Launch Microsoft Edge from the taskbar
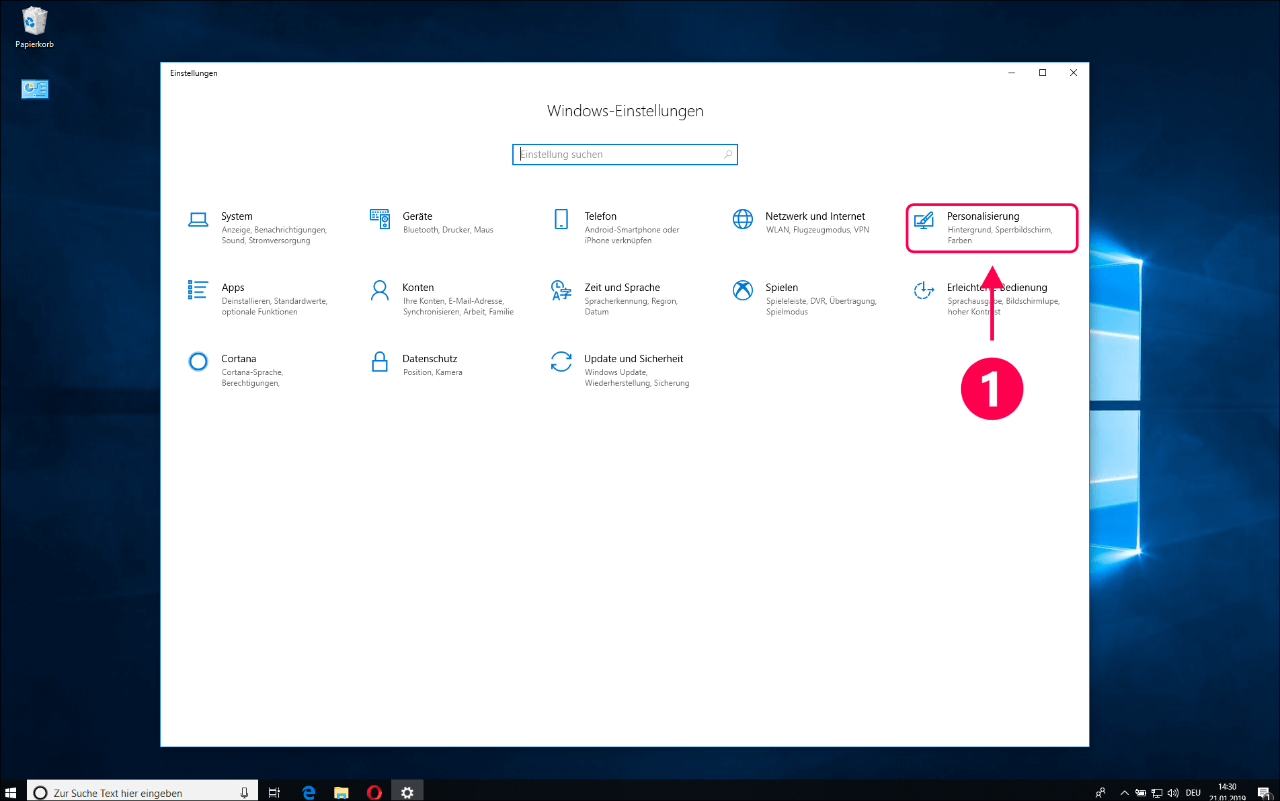The width and height of the screenshot is (1280, 801). [x=309, y=792]
